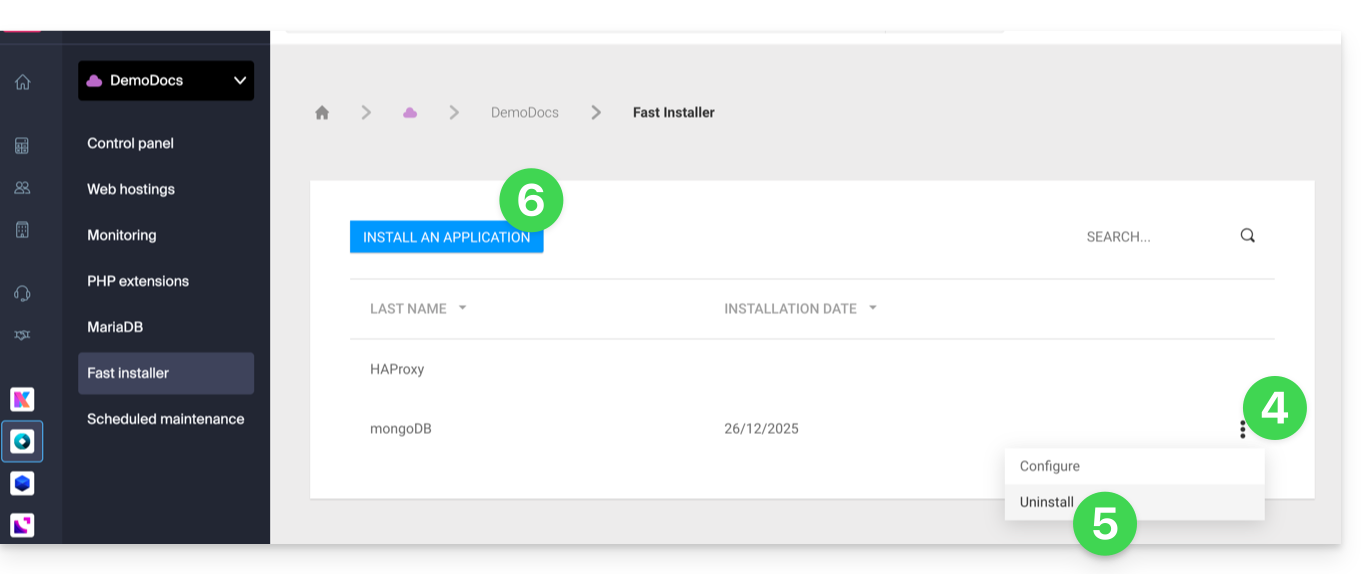Go to DemoDocs in breadcrumb
This screenshot has height=574, width=1371.
point(524,113)
